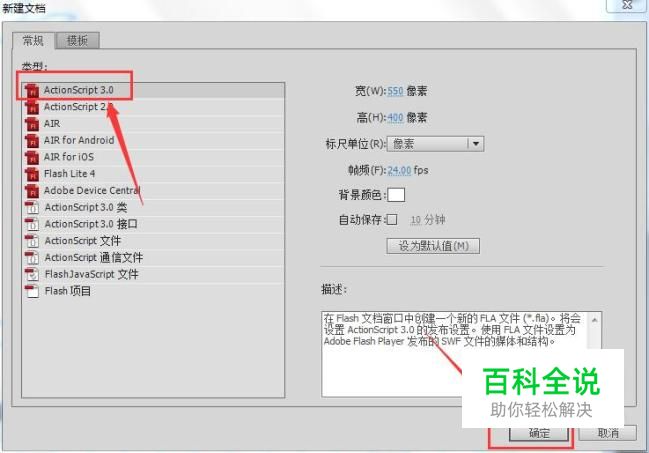649x453 pixels.
Task: Click the Flash Lite 4 icon
Action: click(x=32, y=174)
